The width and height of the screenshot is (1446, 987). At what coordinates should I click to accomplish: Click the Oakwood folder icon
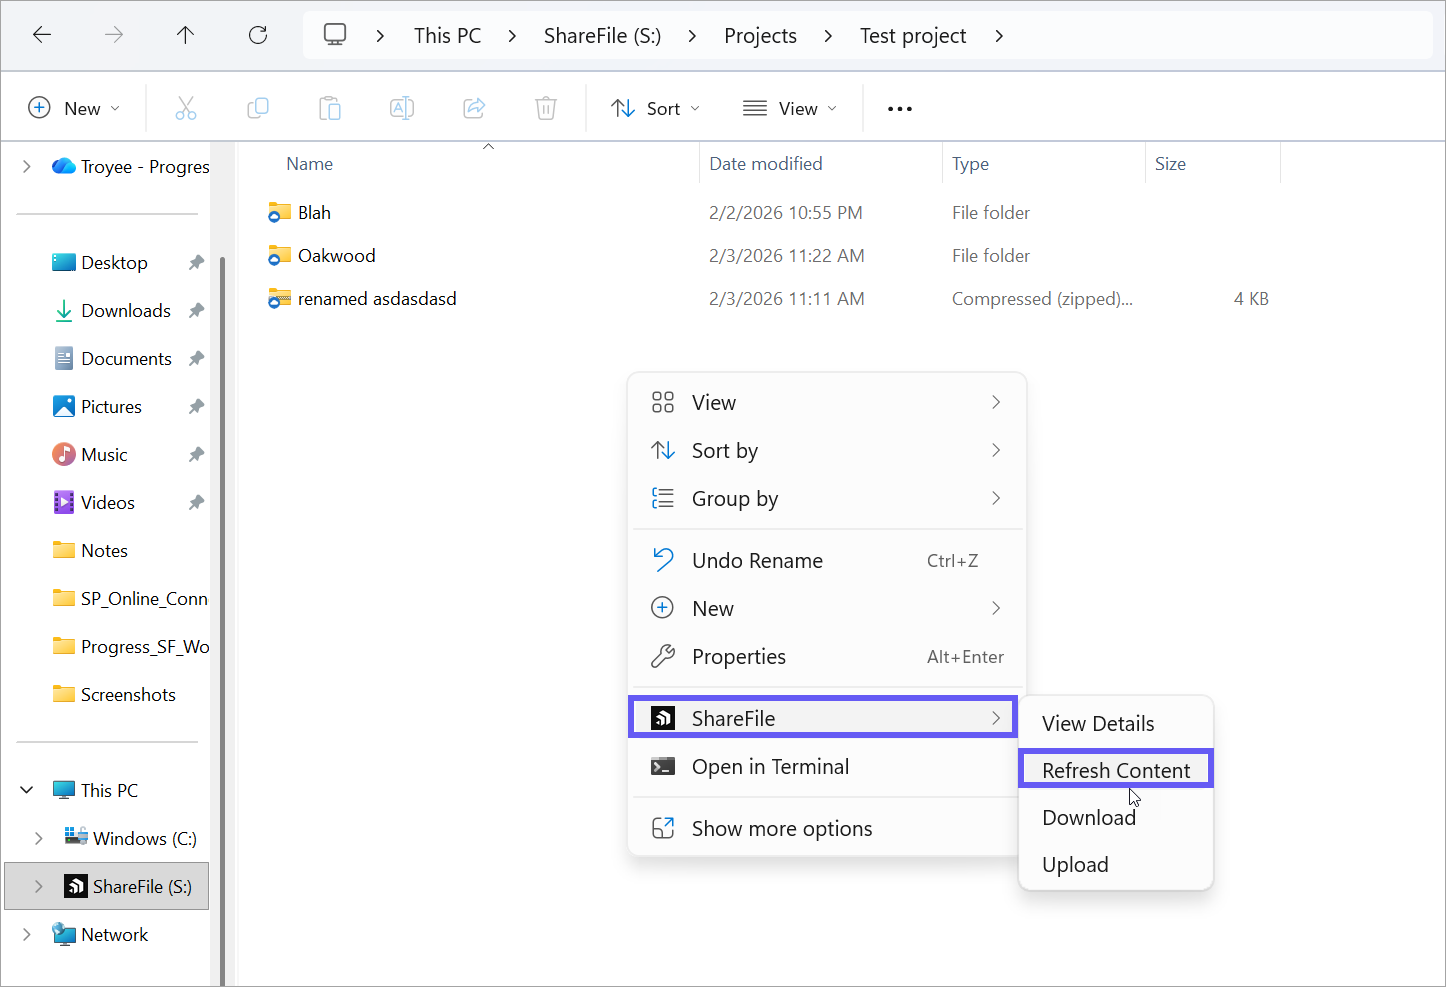[279, 256]
